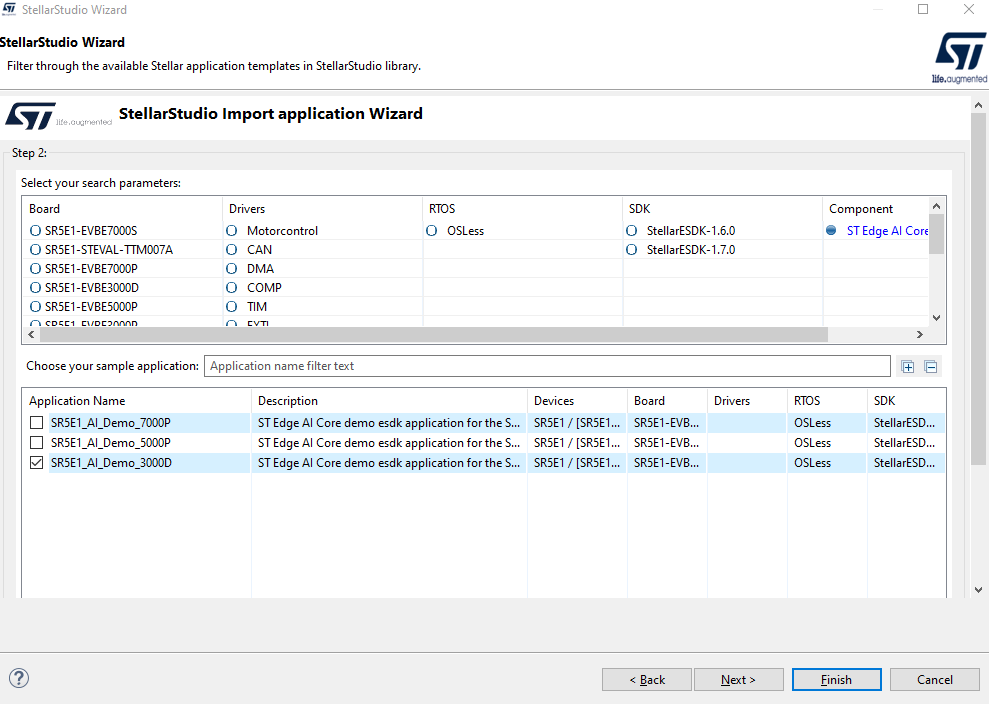Click the deselect-all minus icon near the filter
This screenshot has width=989, height=704.
click(x=930, y=366)
